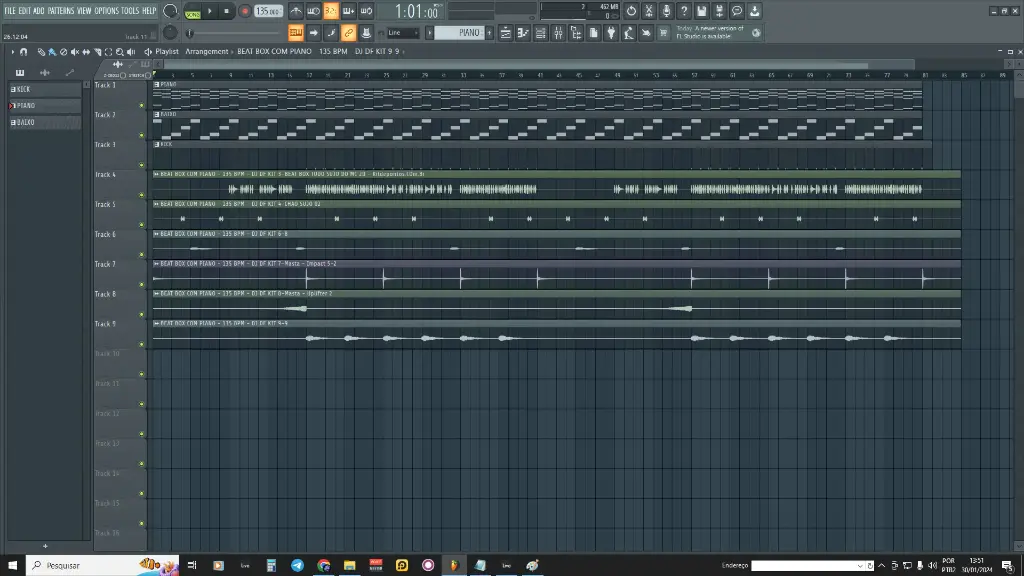Open the help question mark icon
Image resolution: width=1024 pixels, height=576 pixels.
[684, 11]
